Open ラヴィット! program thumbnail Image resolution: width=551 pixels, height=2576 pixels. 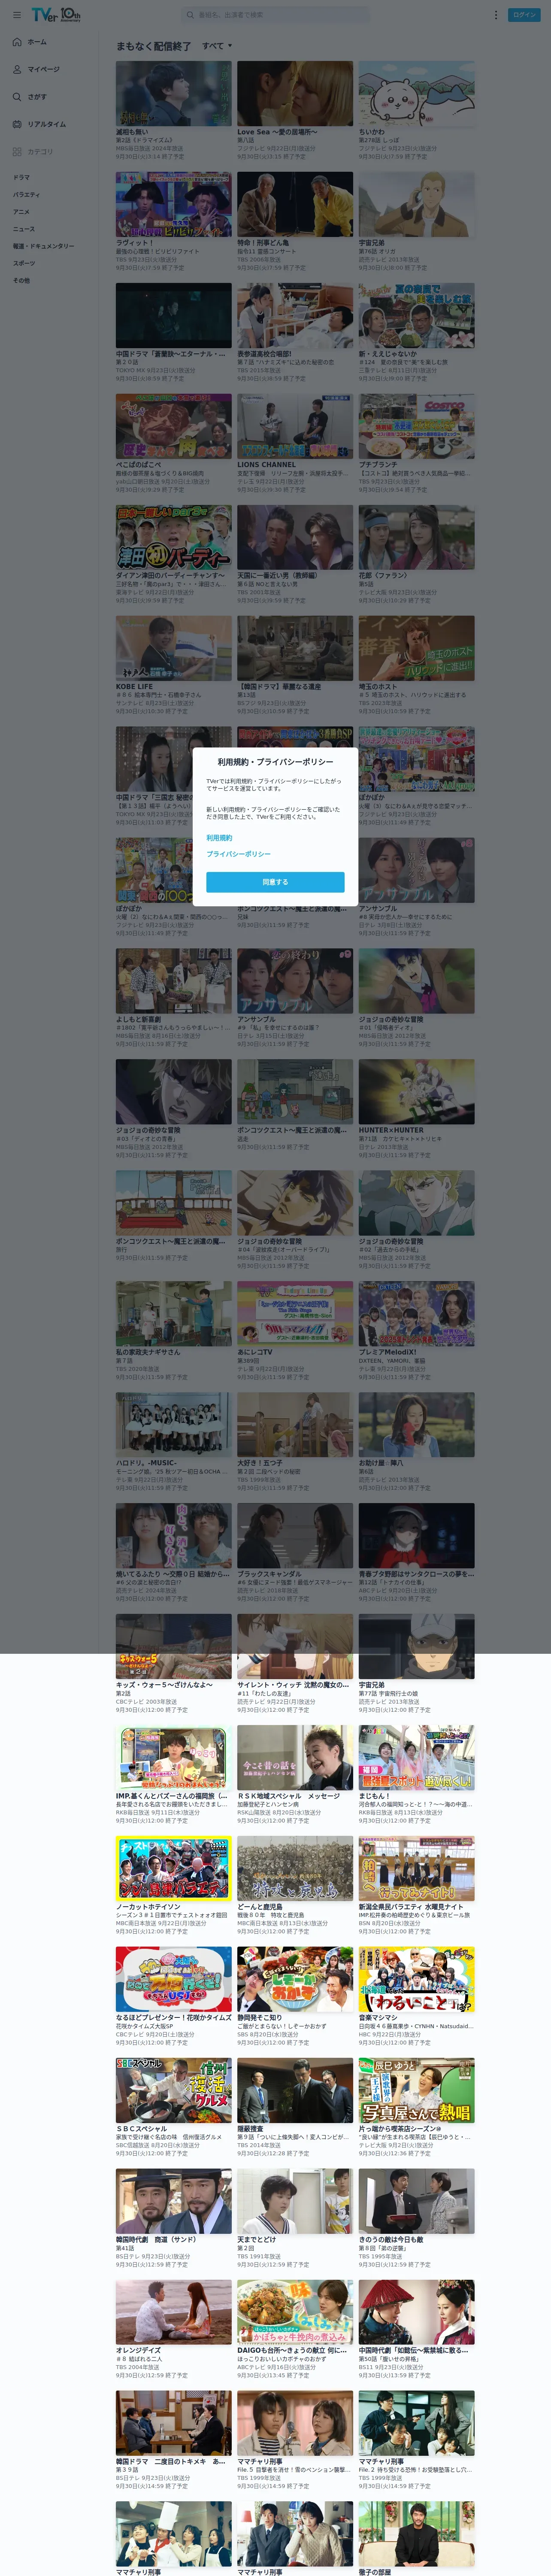173,205
